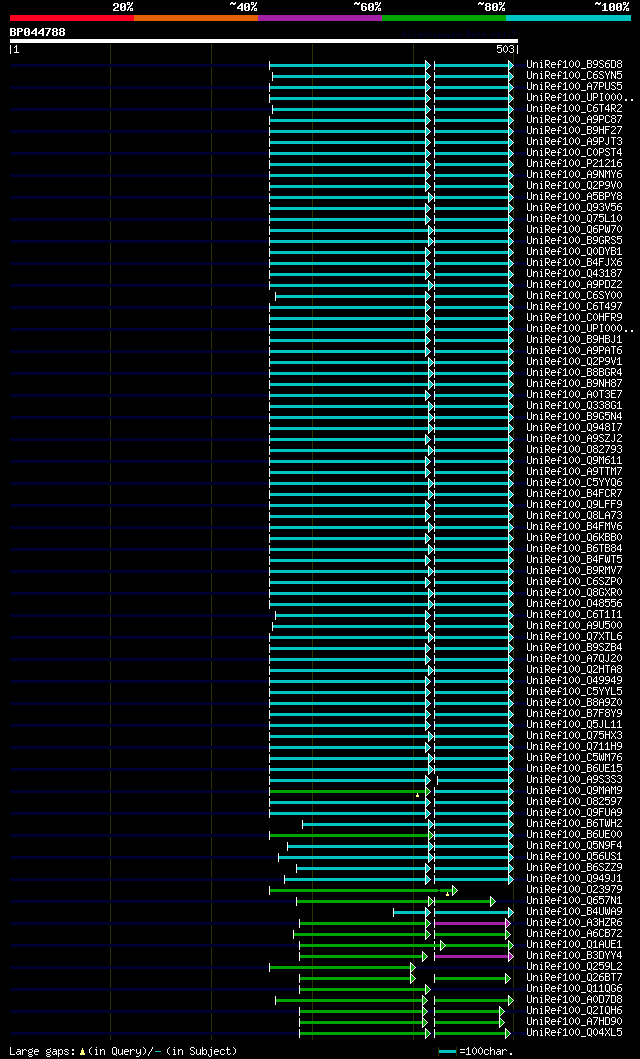Select hit label UniRef100_Q2IQH6
The width and height of the screenshot is (640, 1059).
575,1010
